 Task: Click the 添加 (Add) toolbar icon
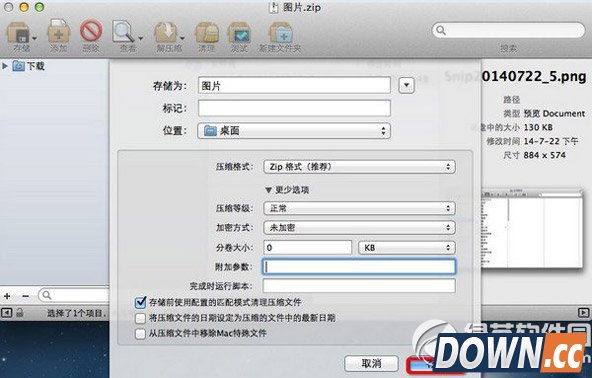tap(59, 32)
